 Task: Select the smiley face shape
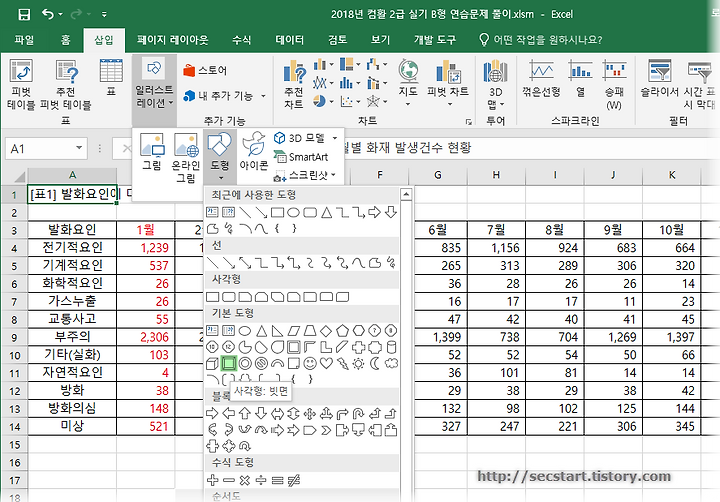[310, 363]
